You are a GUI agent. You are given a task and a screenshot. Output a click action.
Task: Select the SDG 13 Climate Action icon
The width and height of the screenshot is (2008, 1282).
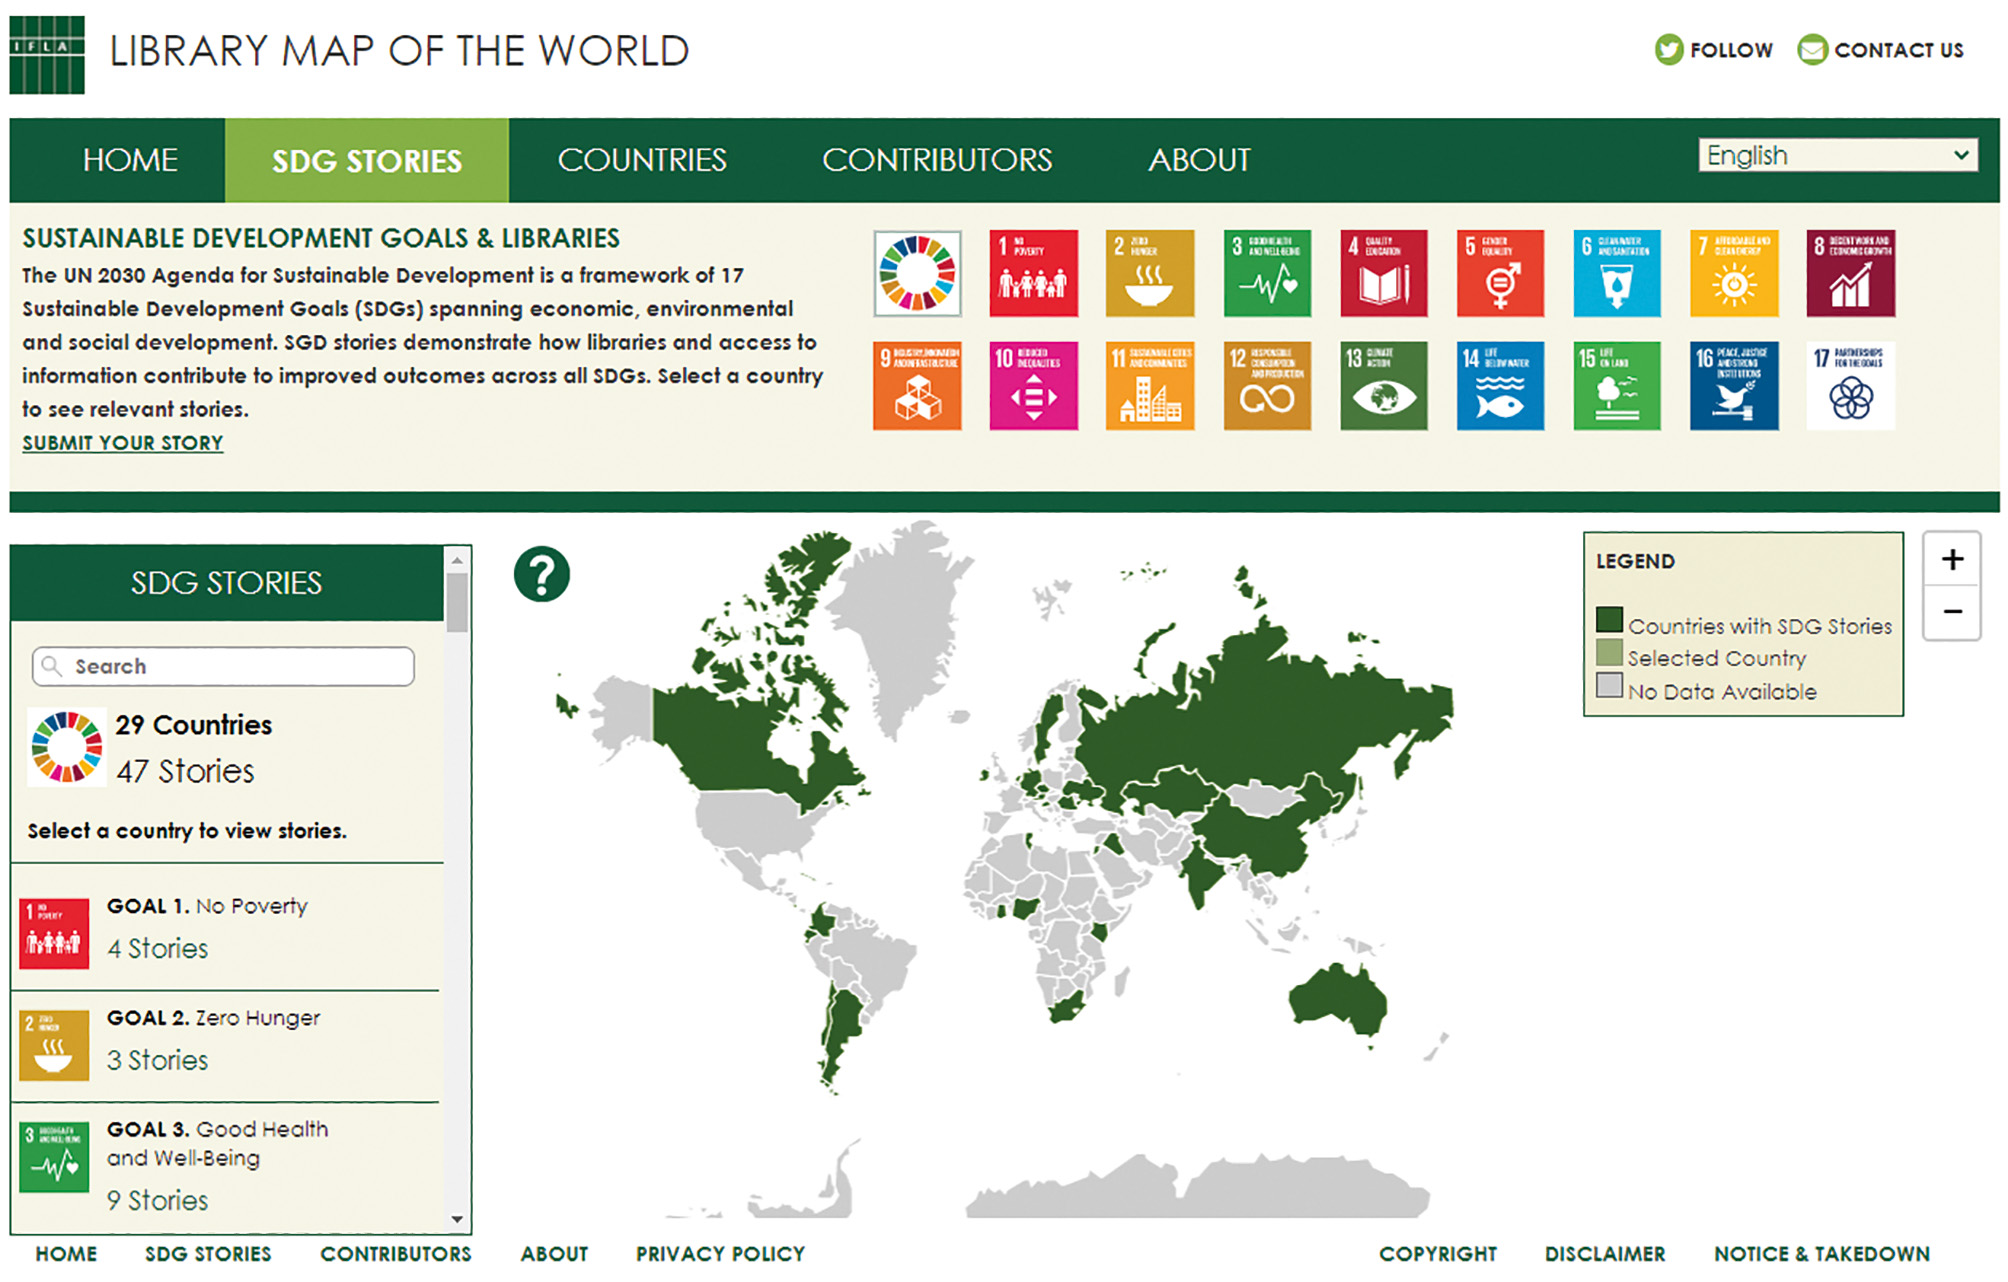pos(1383,387)
